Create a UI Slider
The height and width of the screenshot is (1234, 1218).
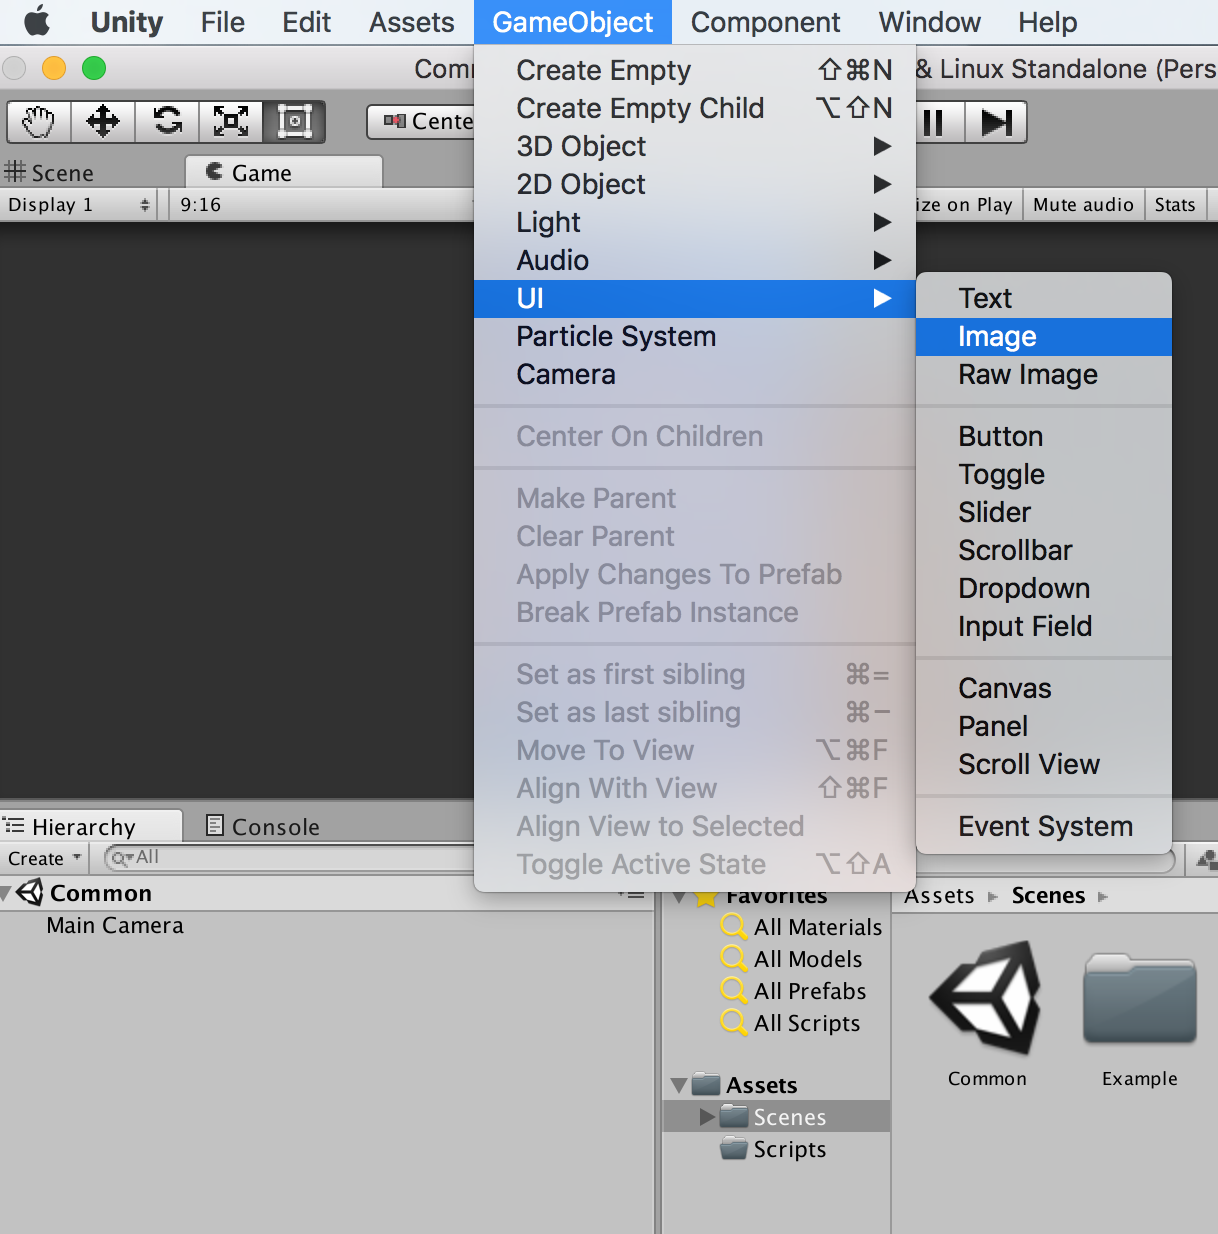(1044, 512)
